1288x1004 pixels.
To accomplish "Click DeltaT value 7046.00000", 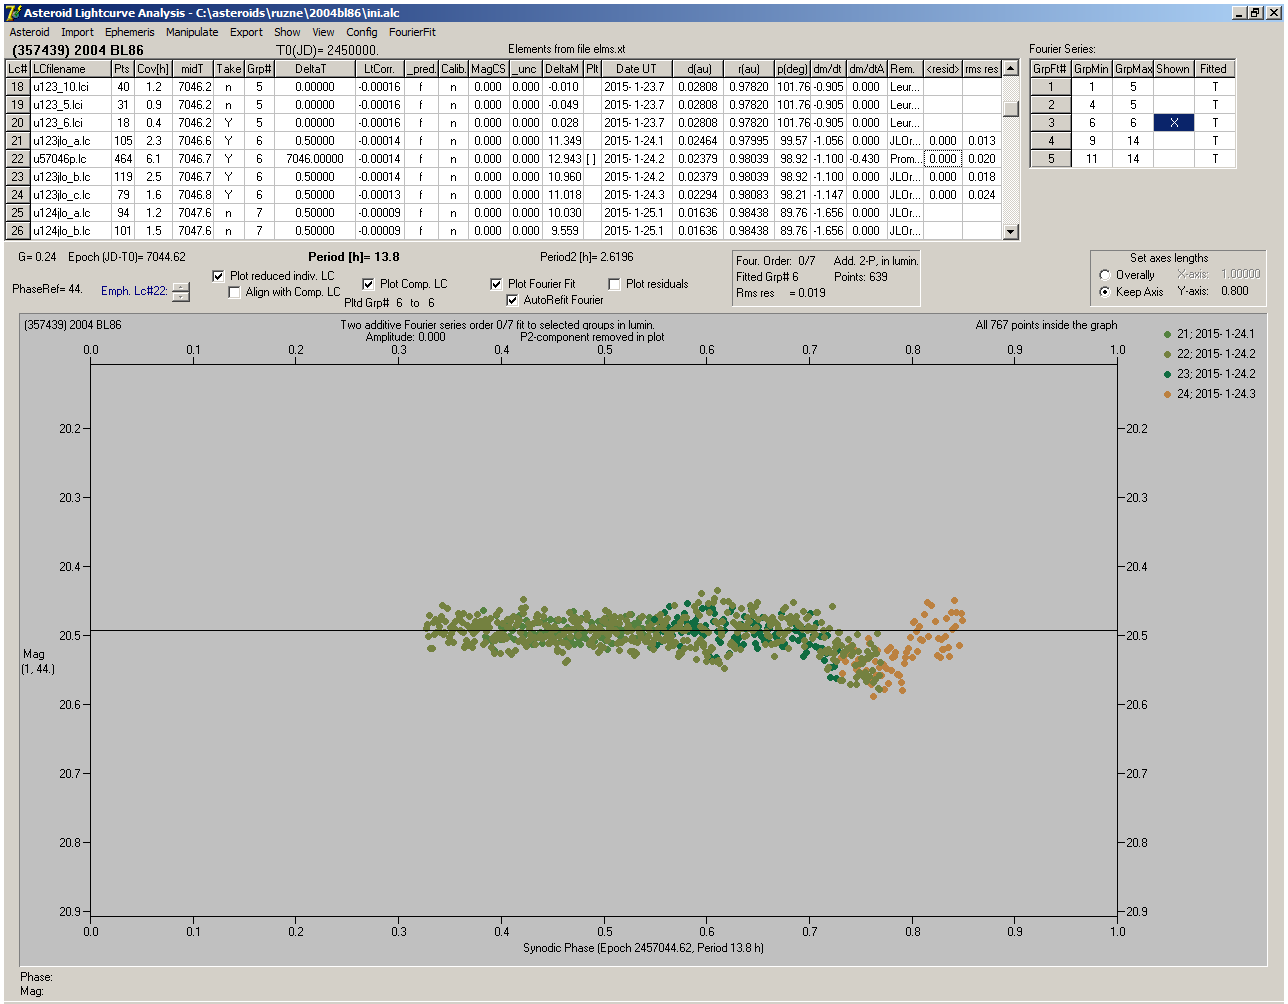I will click(315, 159).
